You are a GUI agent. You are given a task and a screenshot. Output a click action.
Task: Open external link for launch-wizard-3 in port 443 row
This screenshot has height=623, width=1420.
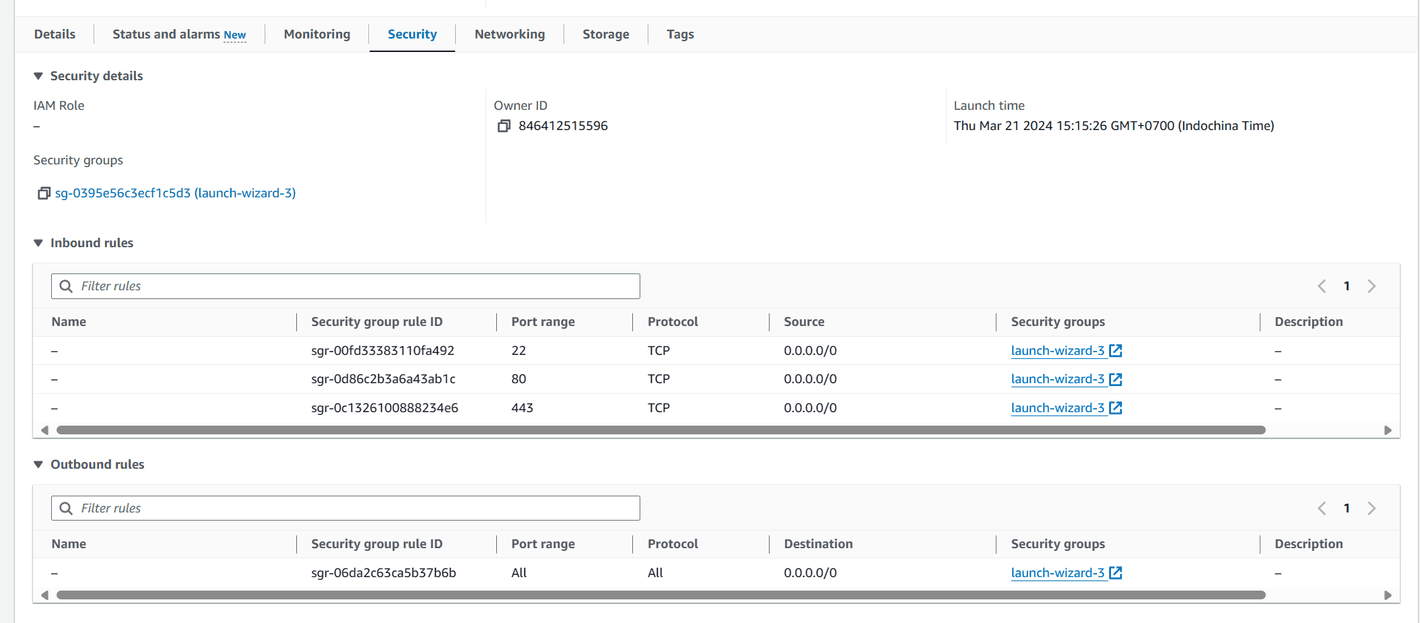pos(1117,407)
